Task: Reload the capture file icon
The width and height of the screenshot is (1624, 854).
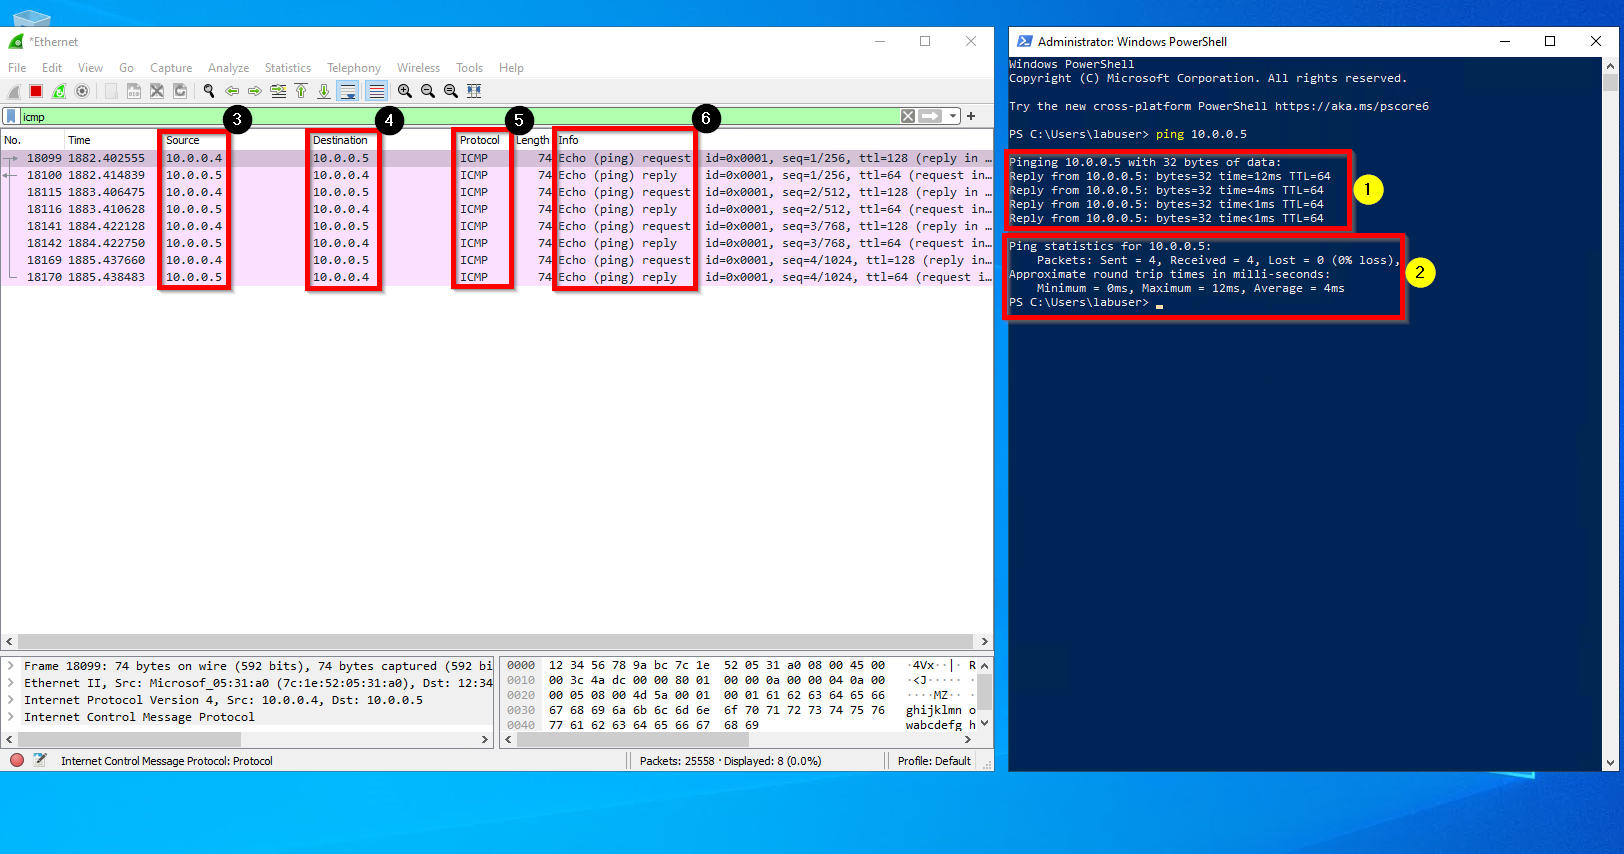Action: [180, 91]
